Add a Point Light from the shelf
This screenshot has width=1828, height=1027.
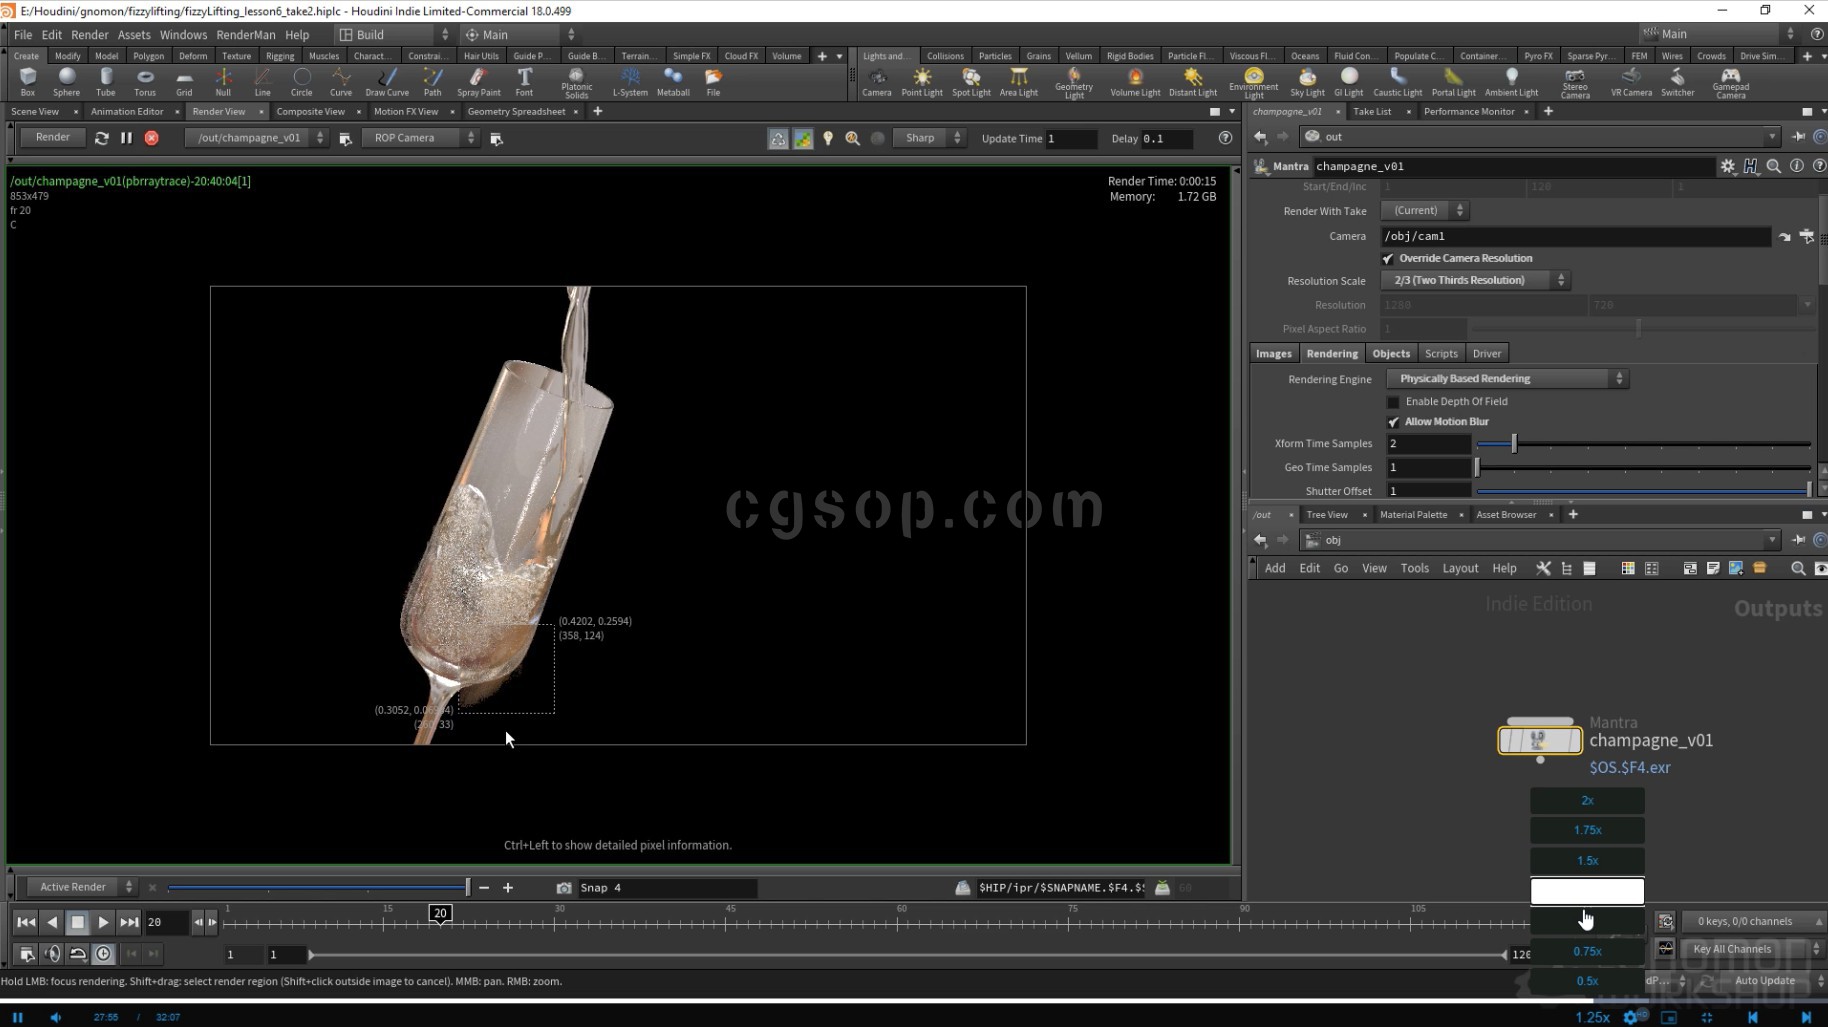[922, 82]
